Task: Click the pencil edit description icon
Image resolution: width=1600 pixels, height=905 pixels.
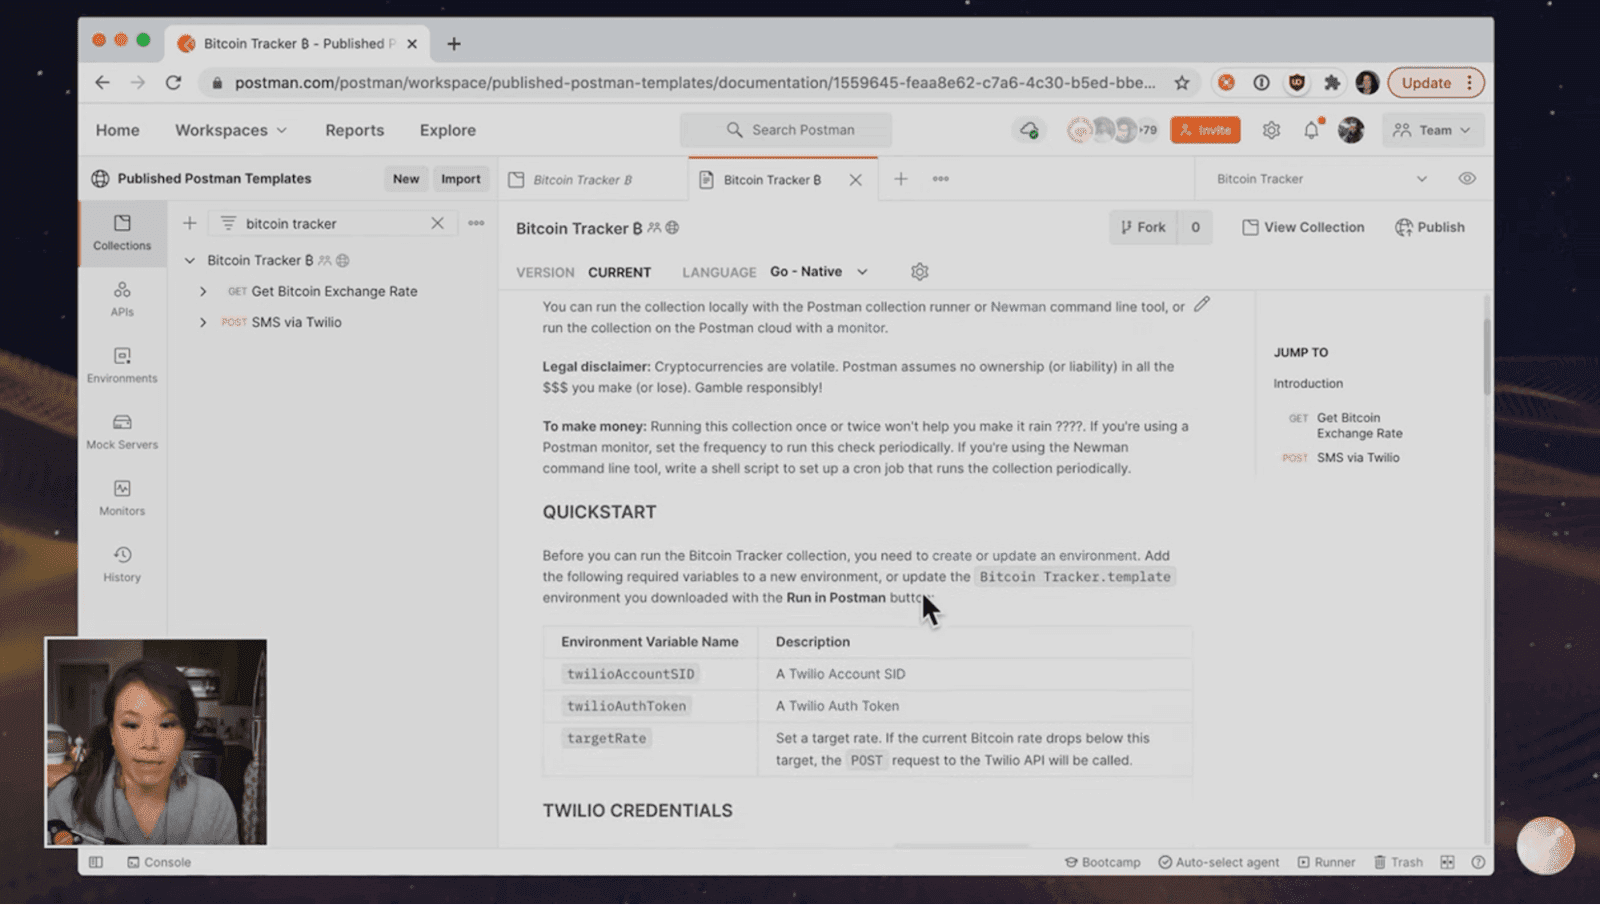Action: pos(1202,304)
